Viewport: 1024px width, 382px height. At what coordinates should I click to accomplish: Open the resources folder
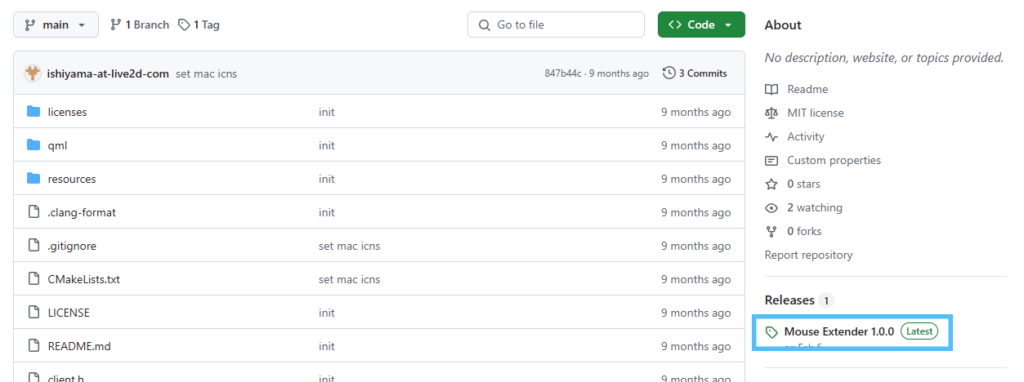click(72, 179)
